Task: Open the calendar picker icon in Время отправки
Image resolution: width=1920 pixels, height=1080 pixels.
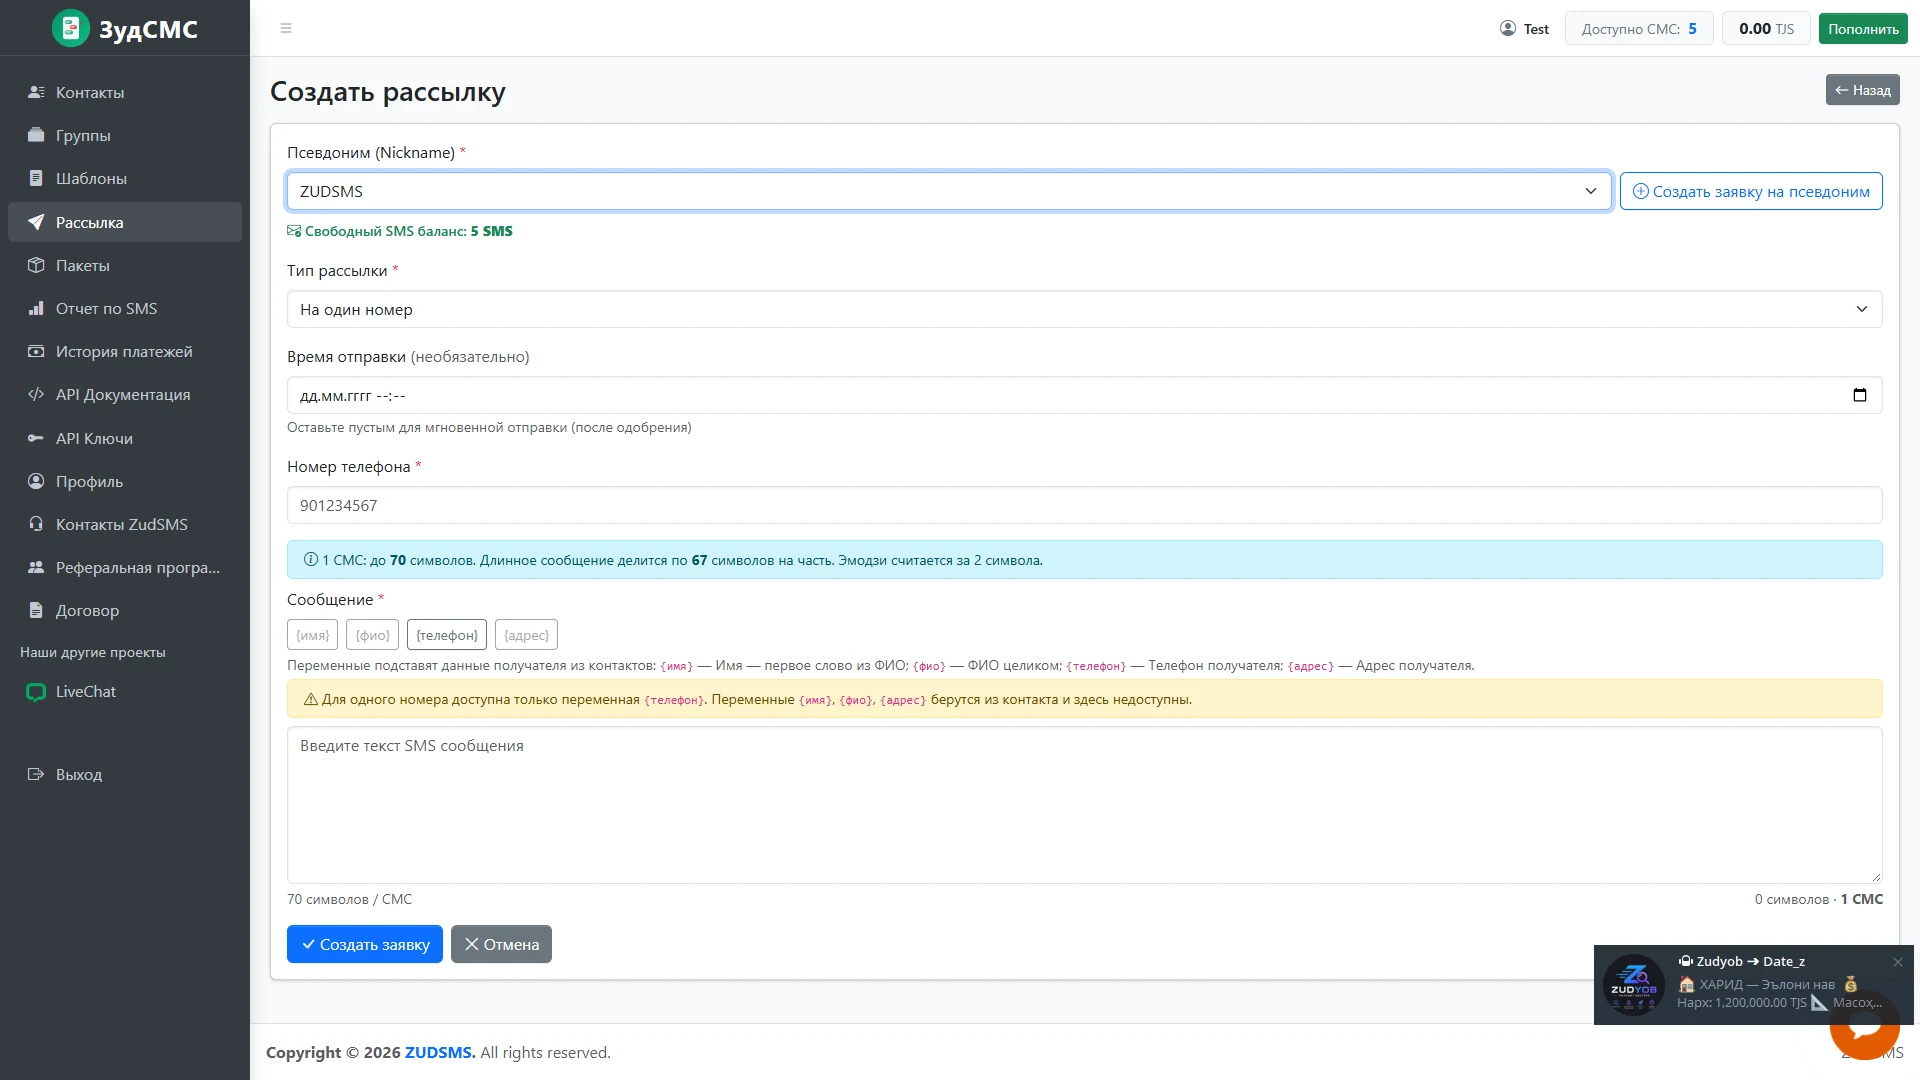Action: [1860, 395]
